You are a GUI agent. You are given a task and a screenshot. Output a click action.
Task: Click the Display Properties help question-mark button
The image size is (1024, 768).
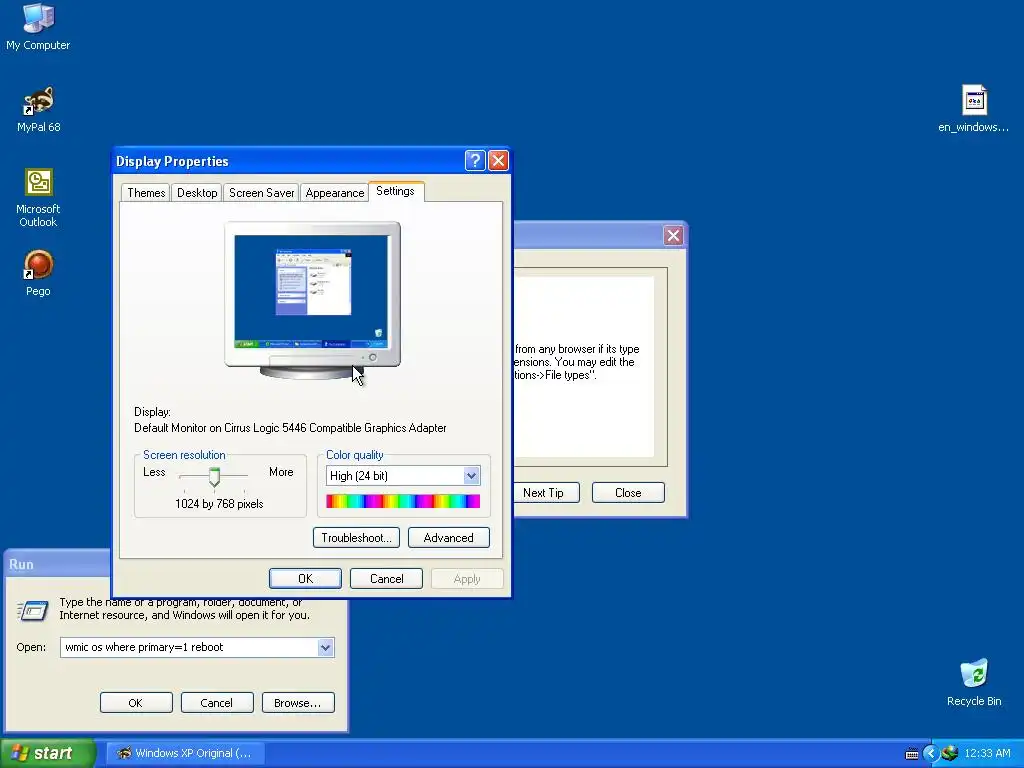[x=475, y=161]
